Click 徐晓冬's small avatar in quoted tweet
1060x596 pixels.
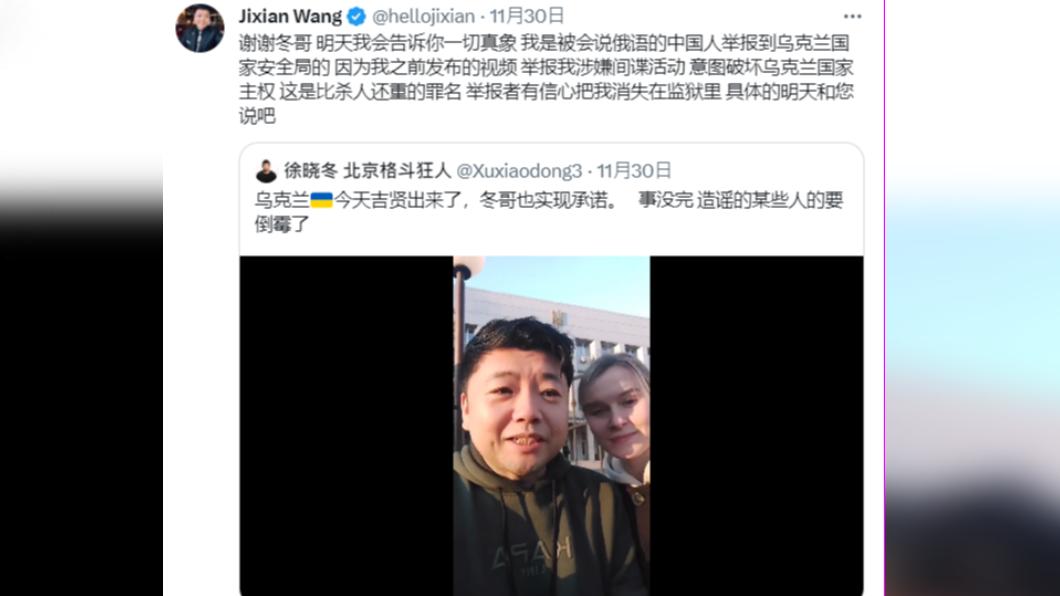pyautogui.click(x=266, y=171)
